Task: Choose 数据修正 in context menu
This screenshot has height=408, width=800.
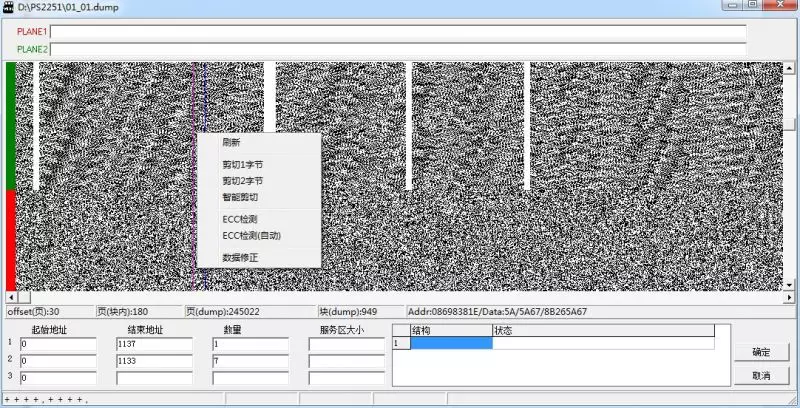Action: pos(240,257)
